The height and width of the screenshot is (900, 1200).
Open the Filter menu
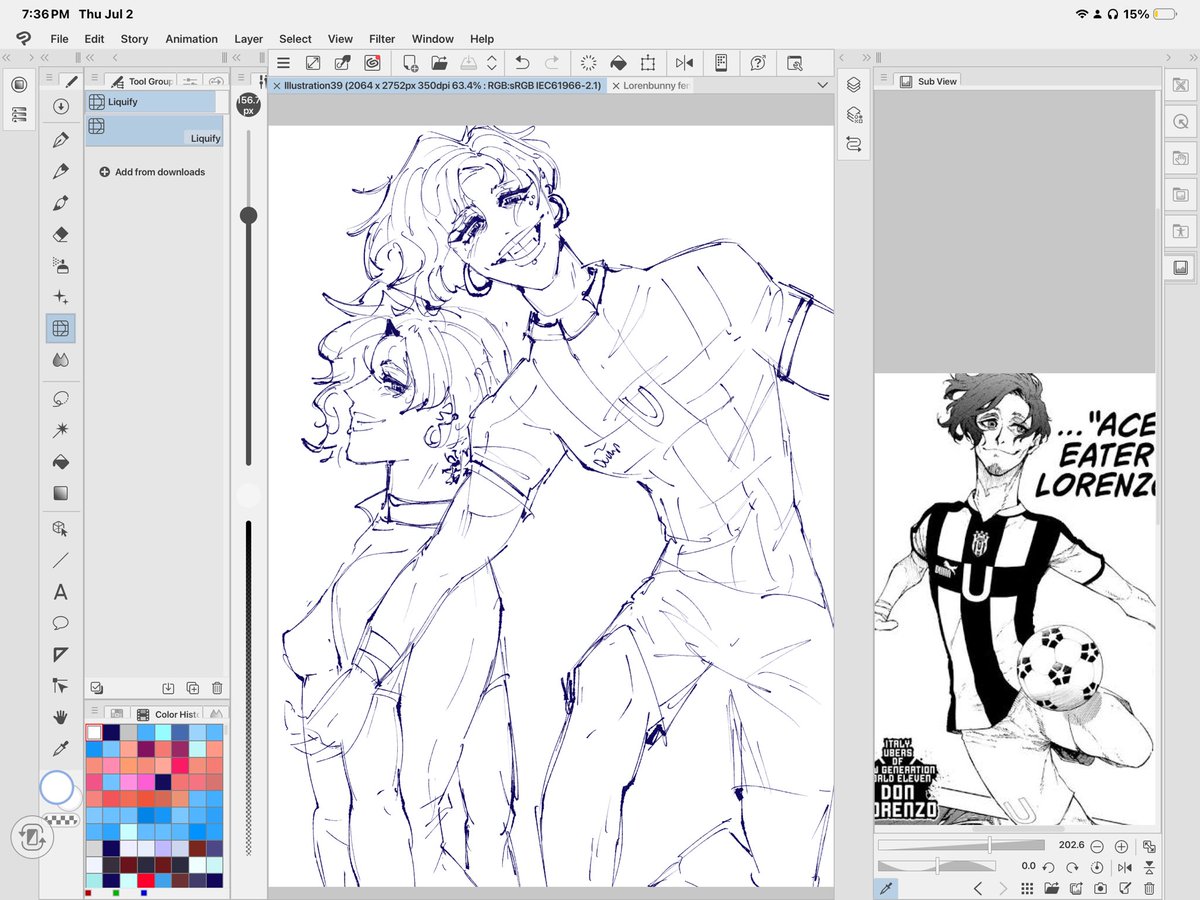(x=382, y=39)
